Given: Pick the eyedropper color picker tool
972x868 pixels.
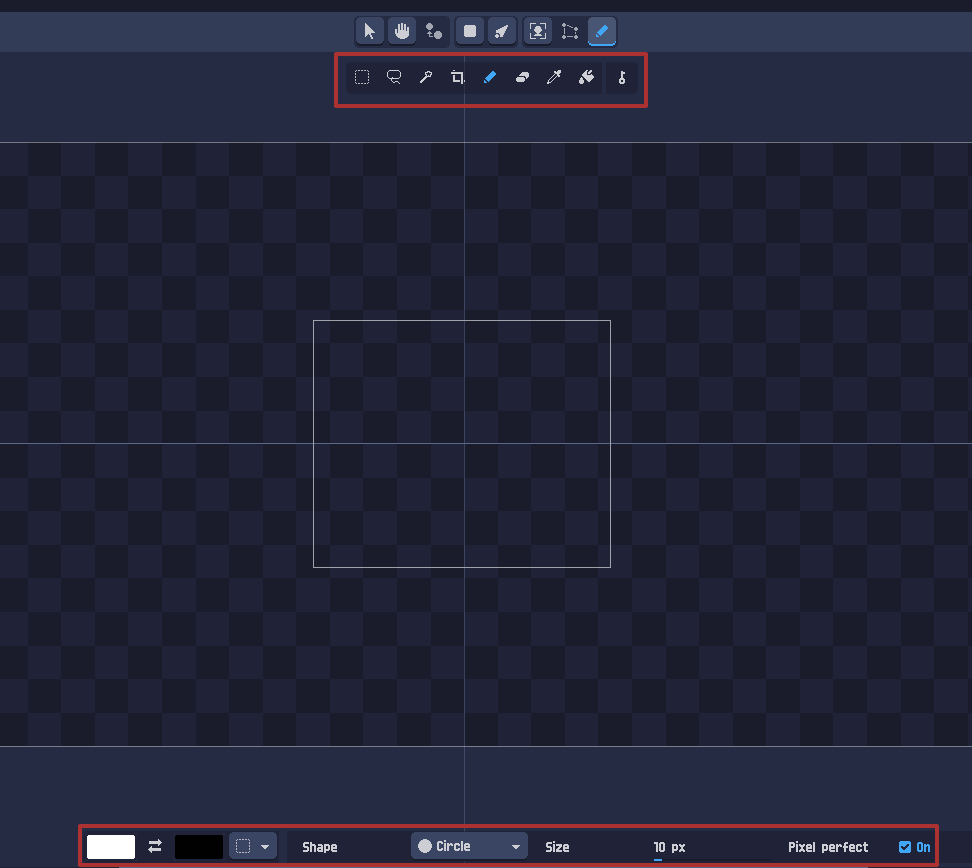Looking at the screenshot, I should pos(554,77).
